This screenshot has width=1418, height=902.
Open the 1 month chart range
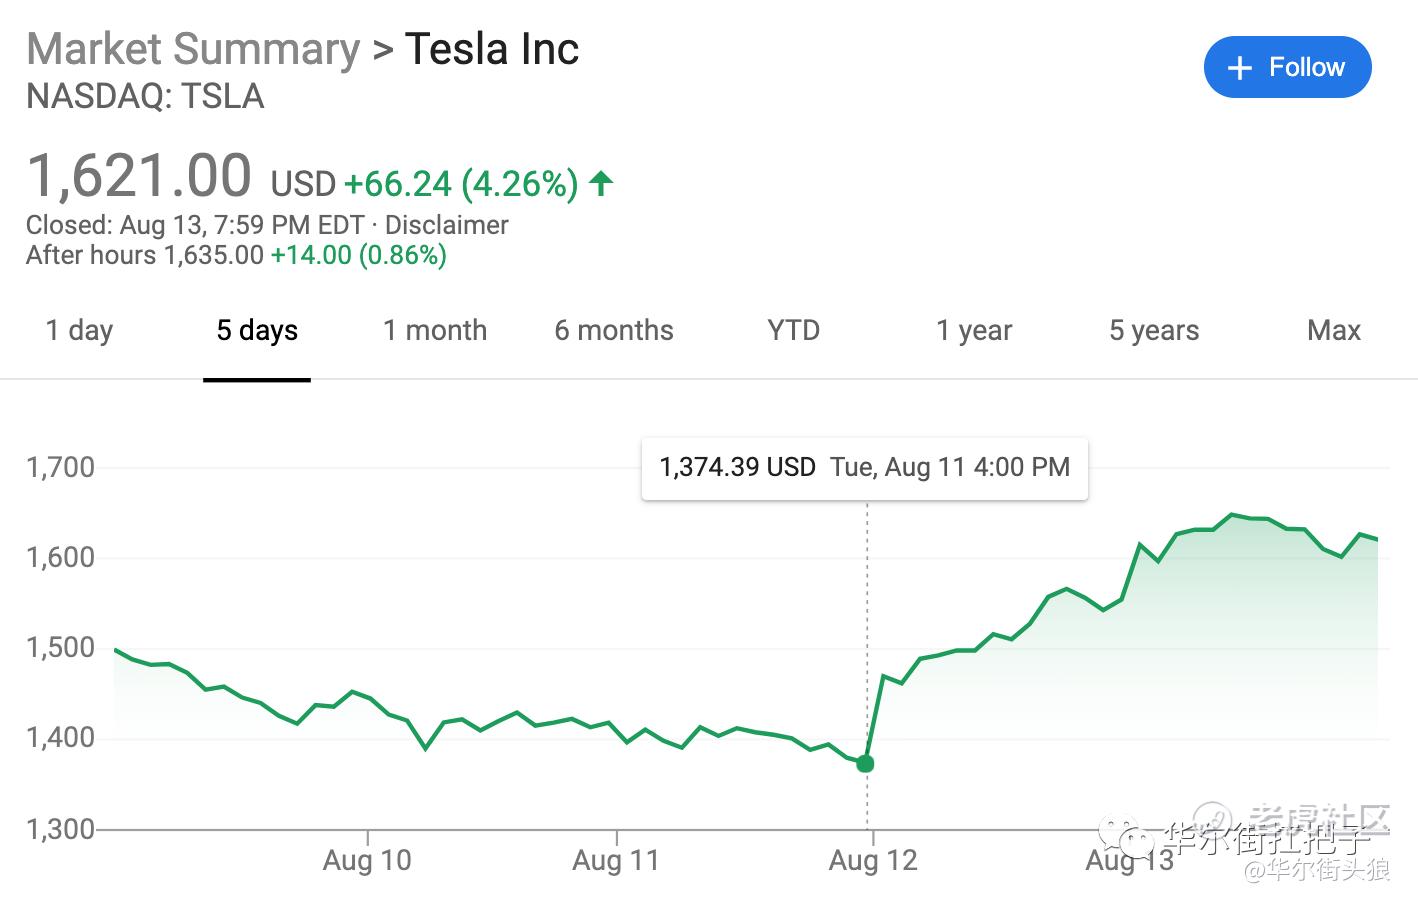(435, 331)
